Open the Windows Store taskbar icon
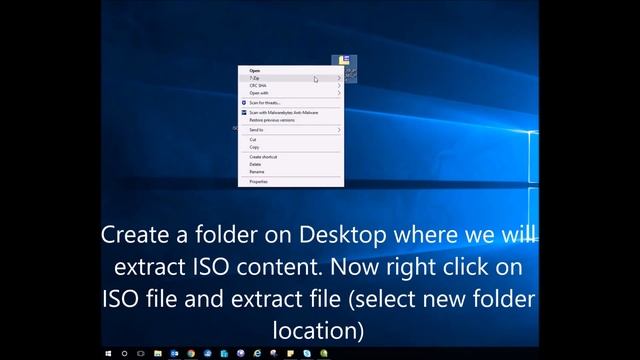The width and height of the screenshot is (640, 360). [224, 353]
